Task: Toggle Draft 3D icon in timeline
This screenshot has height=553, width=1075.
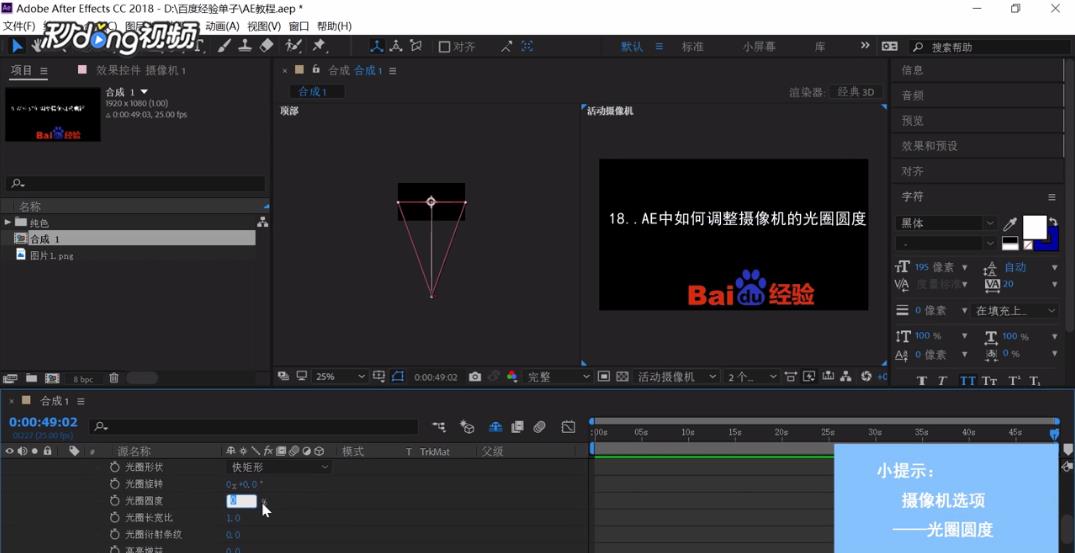Action: 468,427
